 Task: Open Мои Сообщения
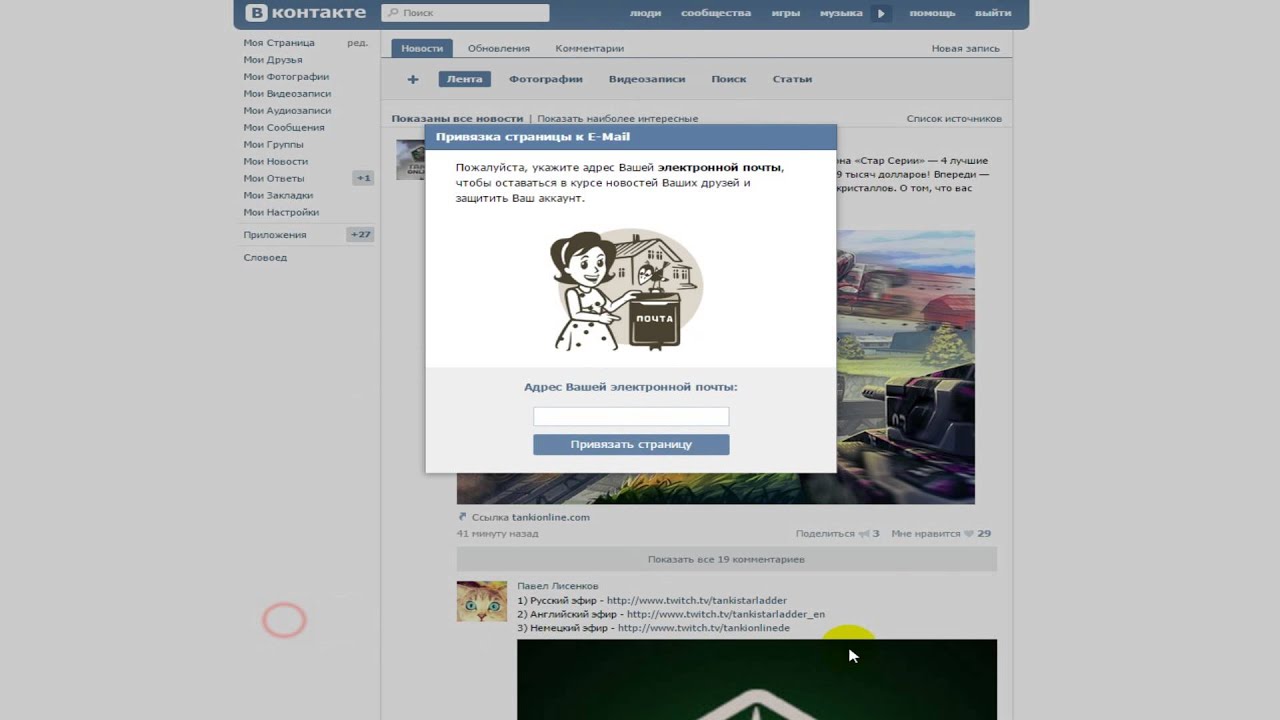pyautogui.click(x=284, y=128)
